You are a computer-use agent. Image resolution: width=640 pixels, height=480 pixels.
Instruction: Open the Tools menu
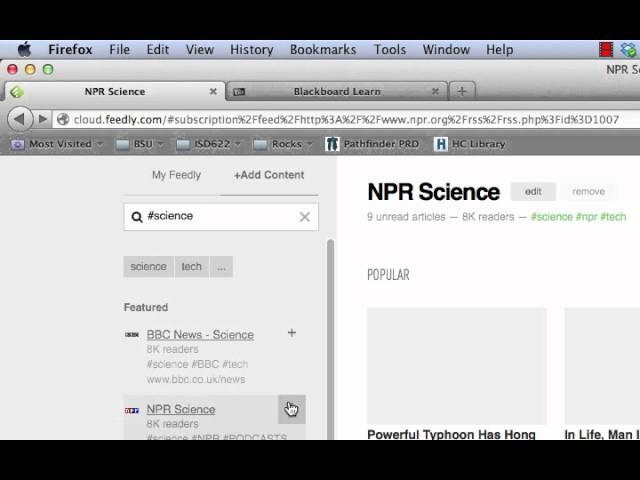(390, 50)
